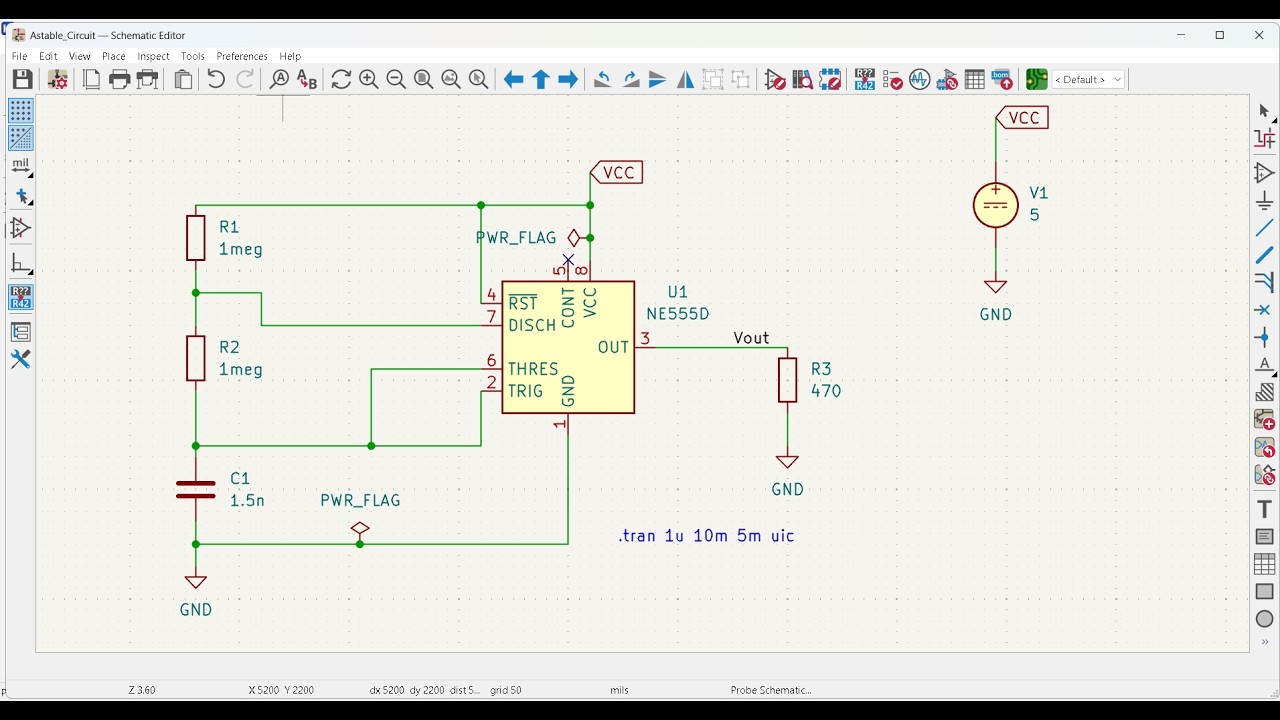Screen dimensions: 1280x720
Task: Zoom out of the schematic
Action: point(396,79)
